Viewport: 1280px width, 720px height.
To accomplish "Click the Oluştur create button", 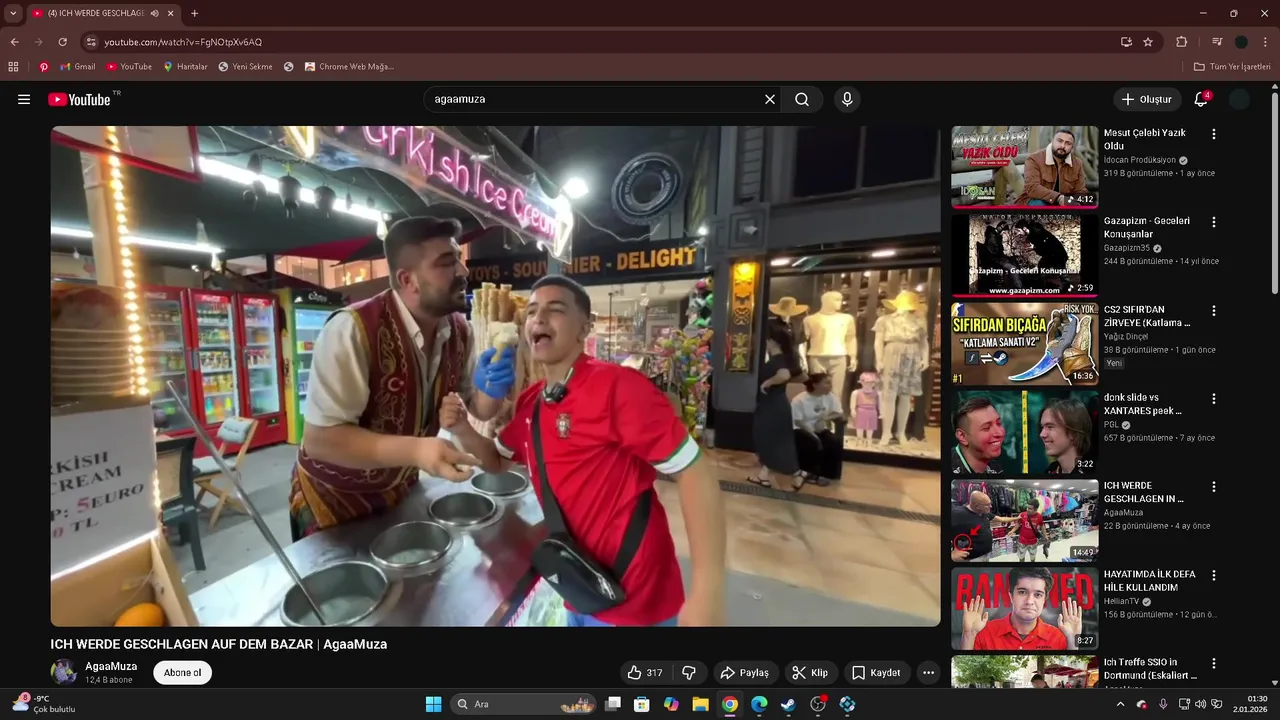I will coord(1147,99).
